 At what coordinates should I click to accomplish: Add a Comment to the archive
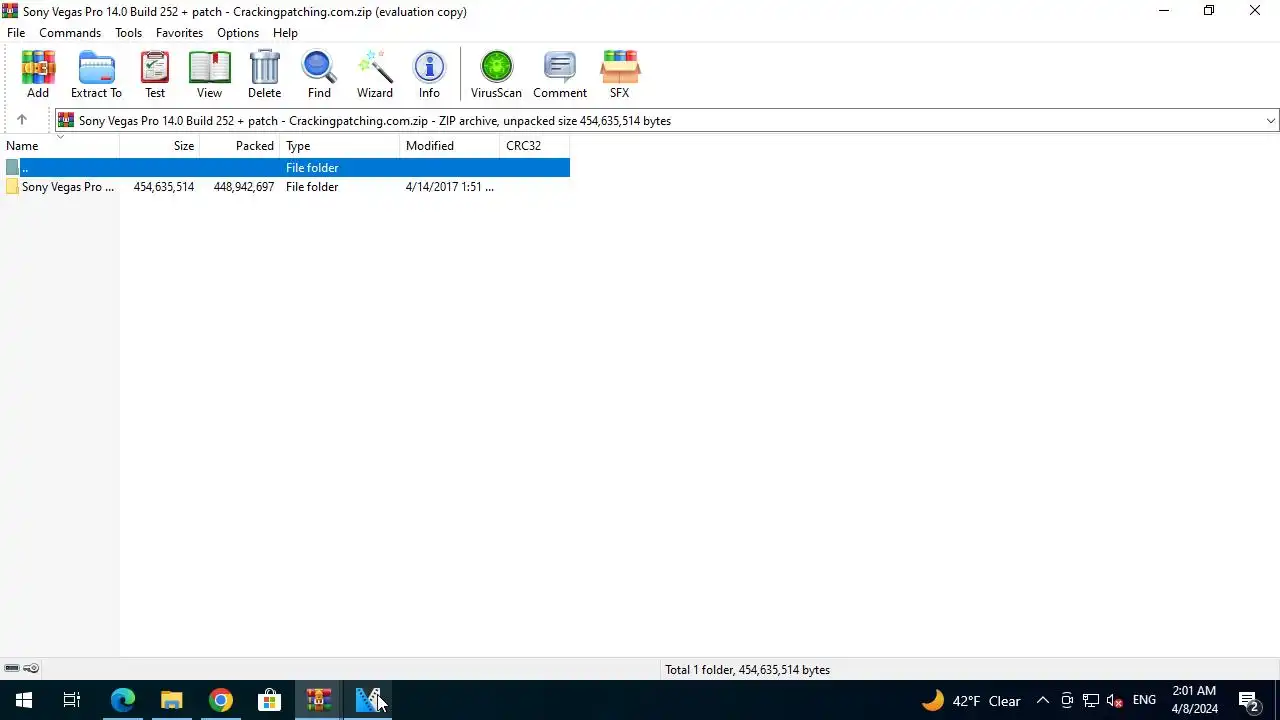[560, 74]
